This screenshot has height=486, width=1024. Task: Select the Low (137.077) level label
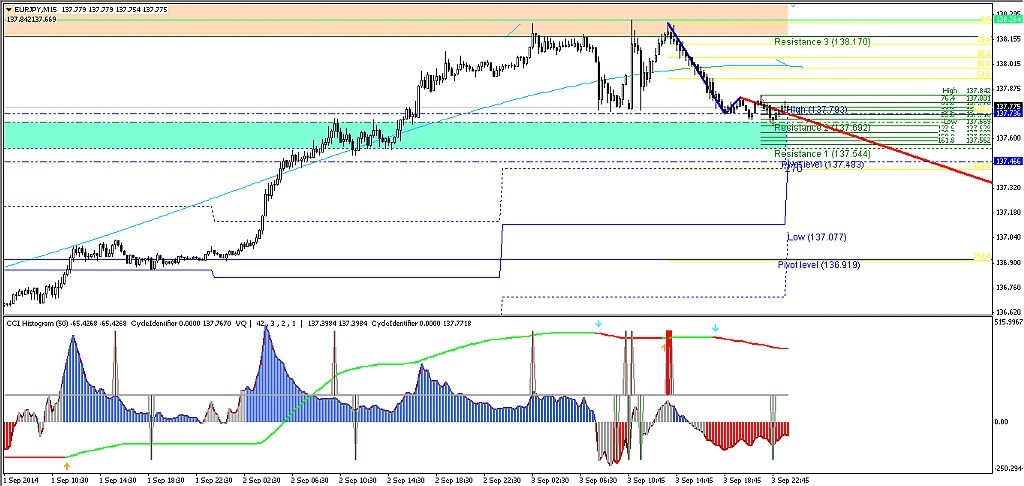816,237
